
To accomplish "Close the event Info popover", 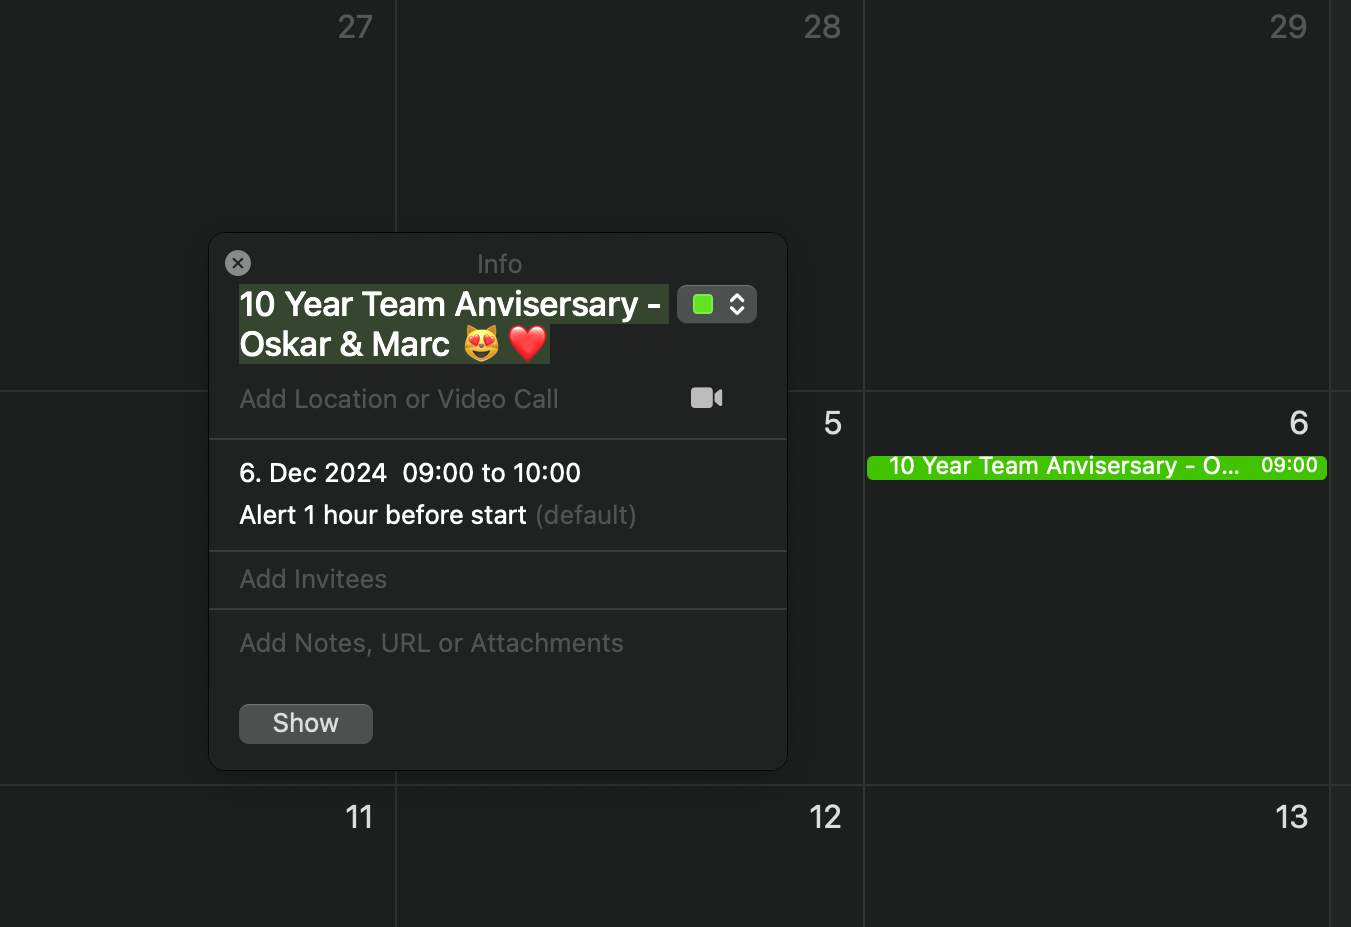I will pos(238,263).
